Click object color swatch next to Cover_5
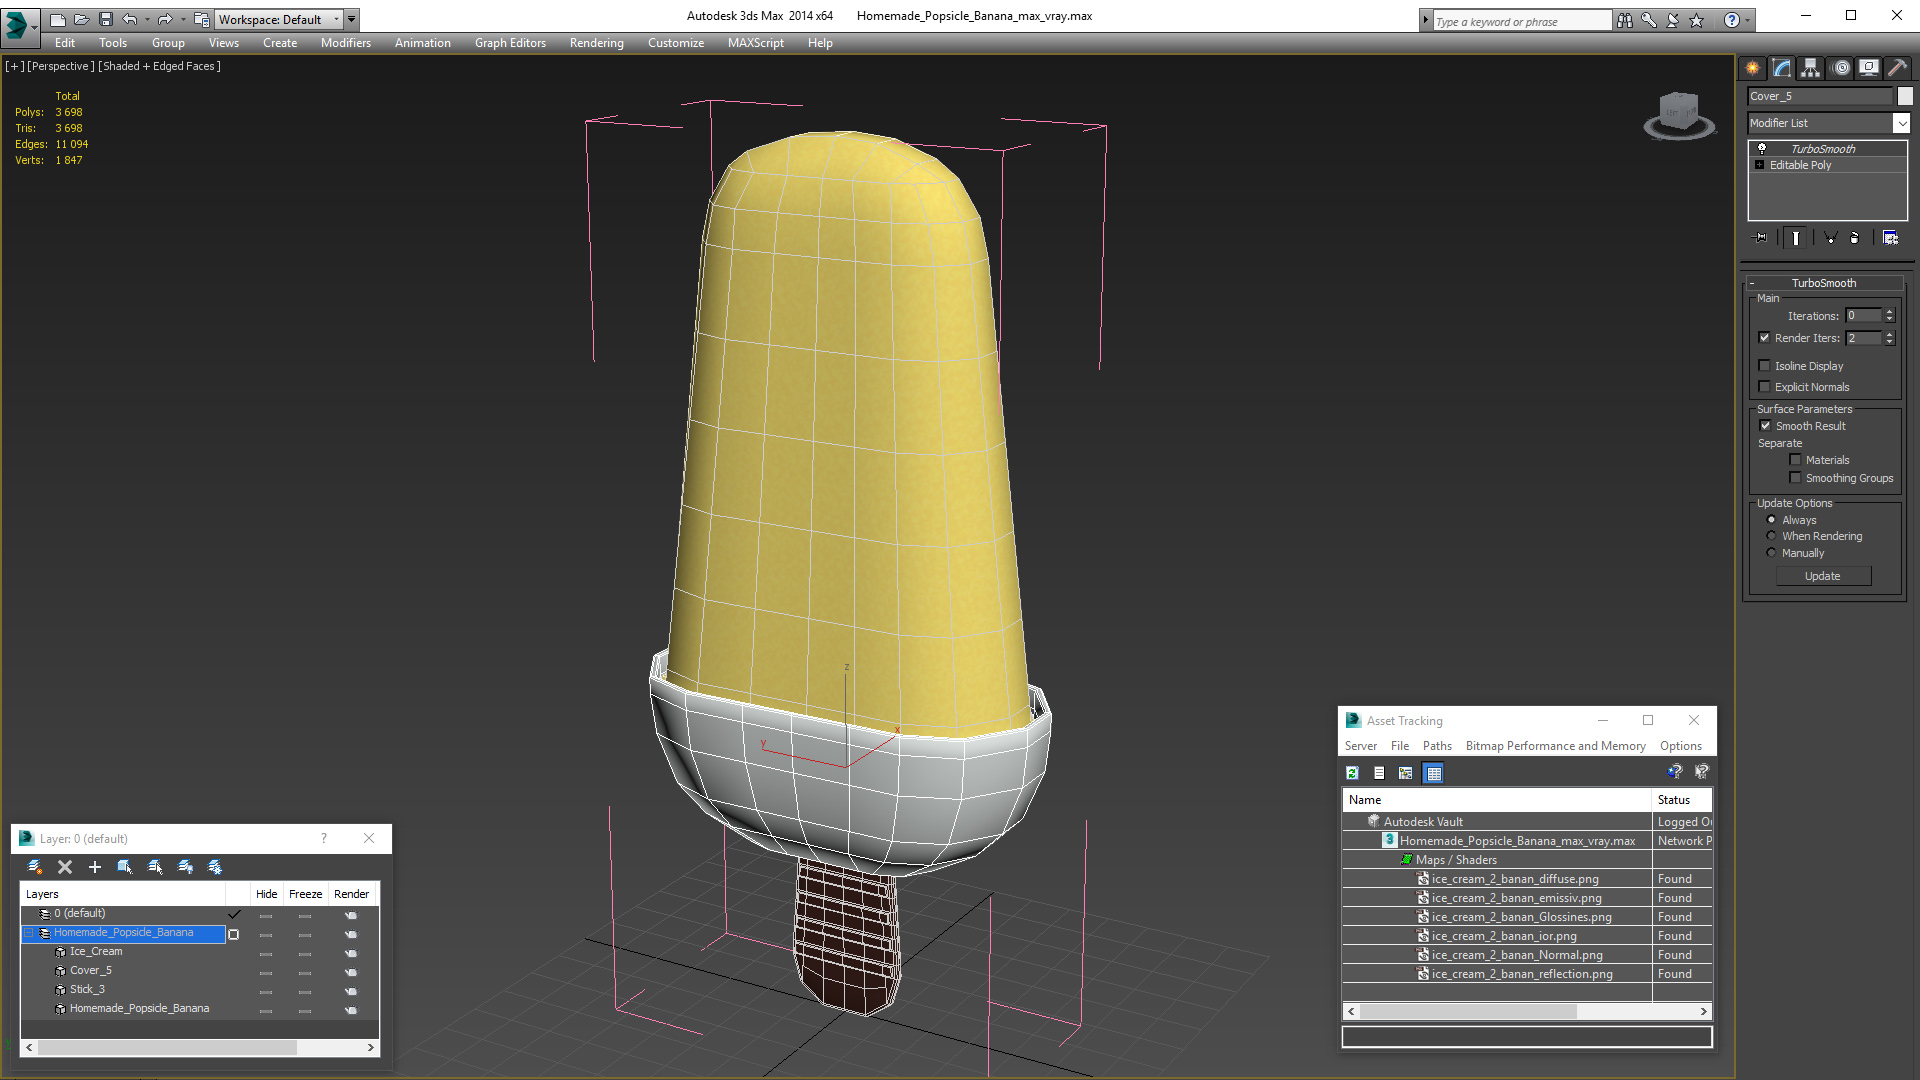Image resolution: width=1920 pixels, height=1080 pixels. [1905, 96]
